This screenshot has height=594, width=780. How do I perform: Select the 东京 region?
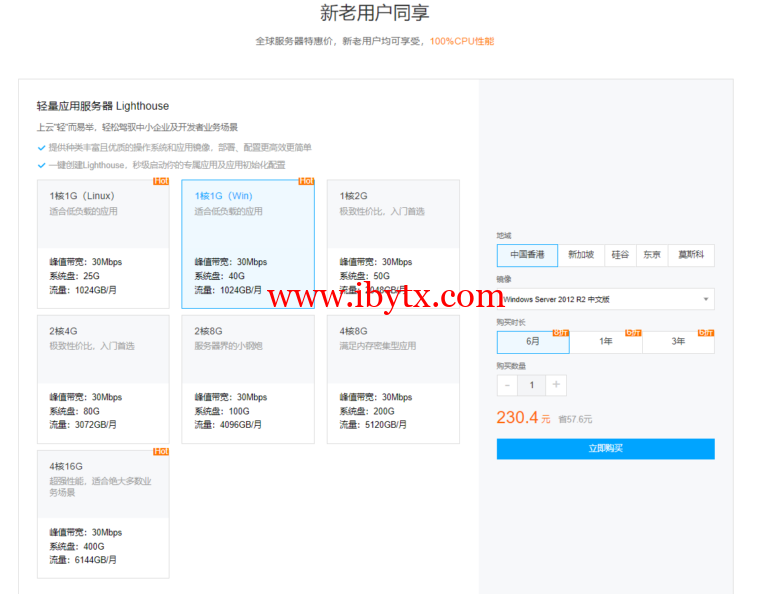652,255
